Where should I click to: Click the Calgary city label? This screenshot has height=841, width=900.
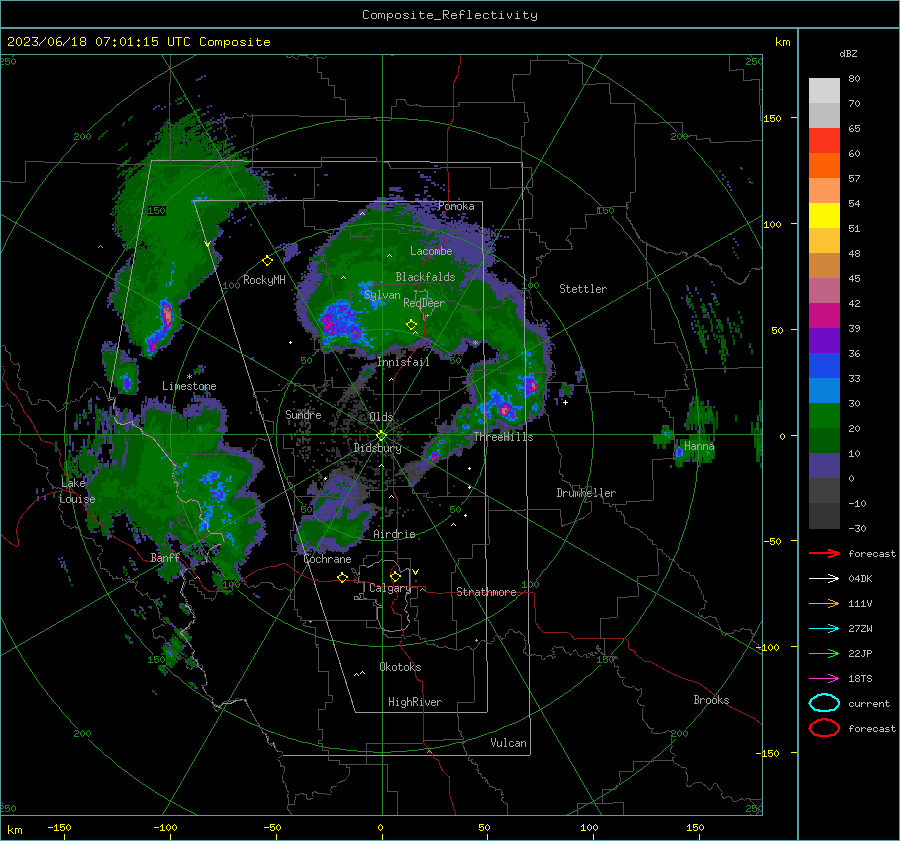tap(390, 588)
